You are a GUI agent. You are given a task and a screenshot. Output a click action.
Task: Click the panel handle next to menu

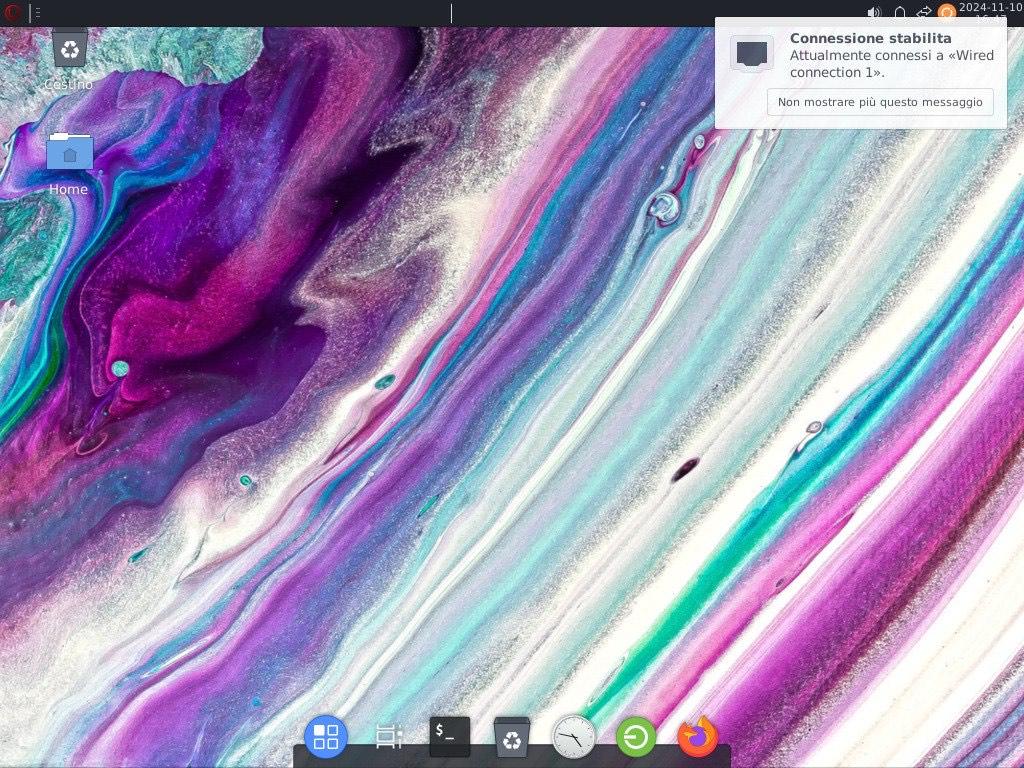[x=38, y=13]
